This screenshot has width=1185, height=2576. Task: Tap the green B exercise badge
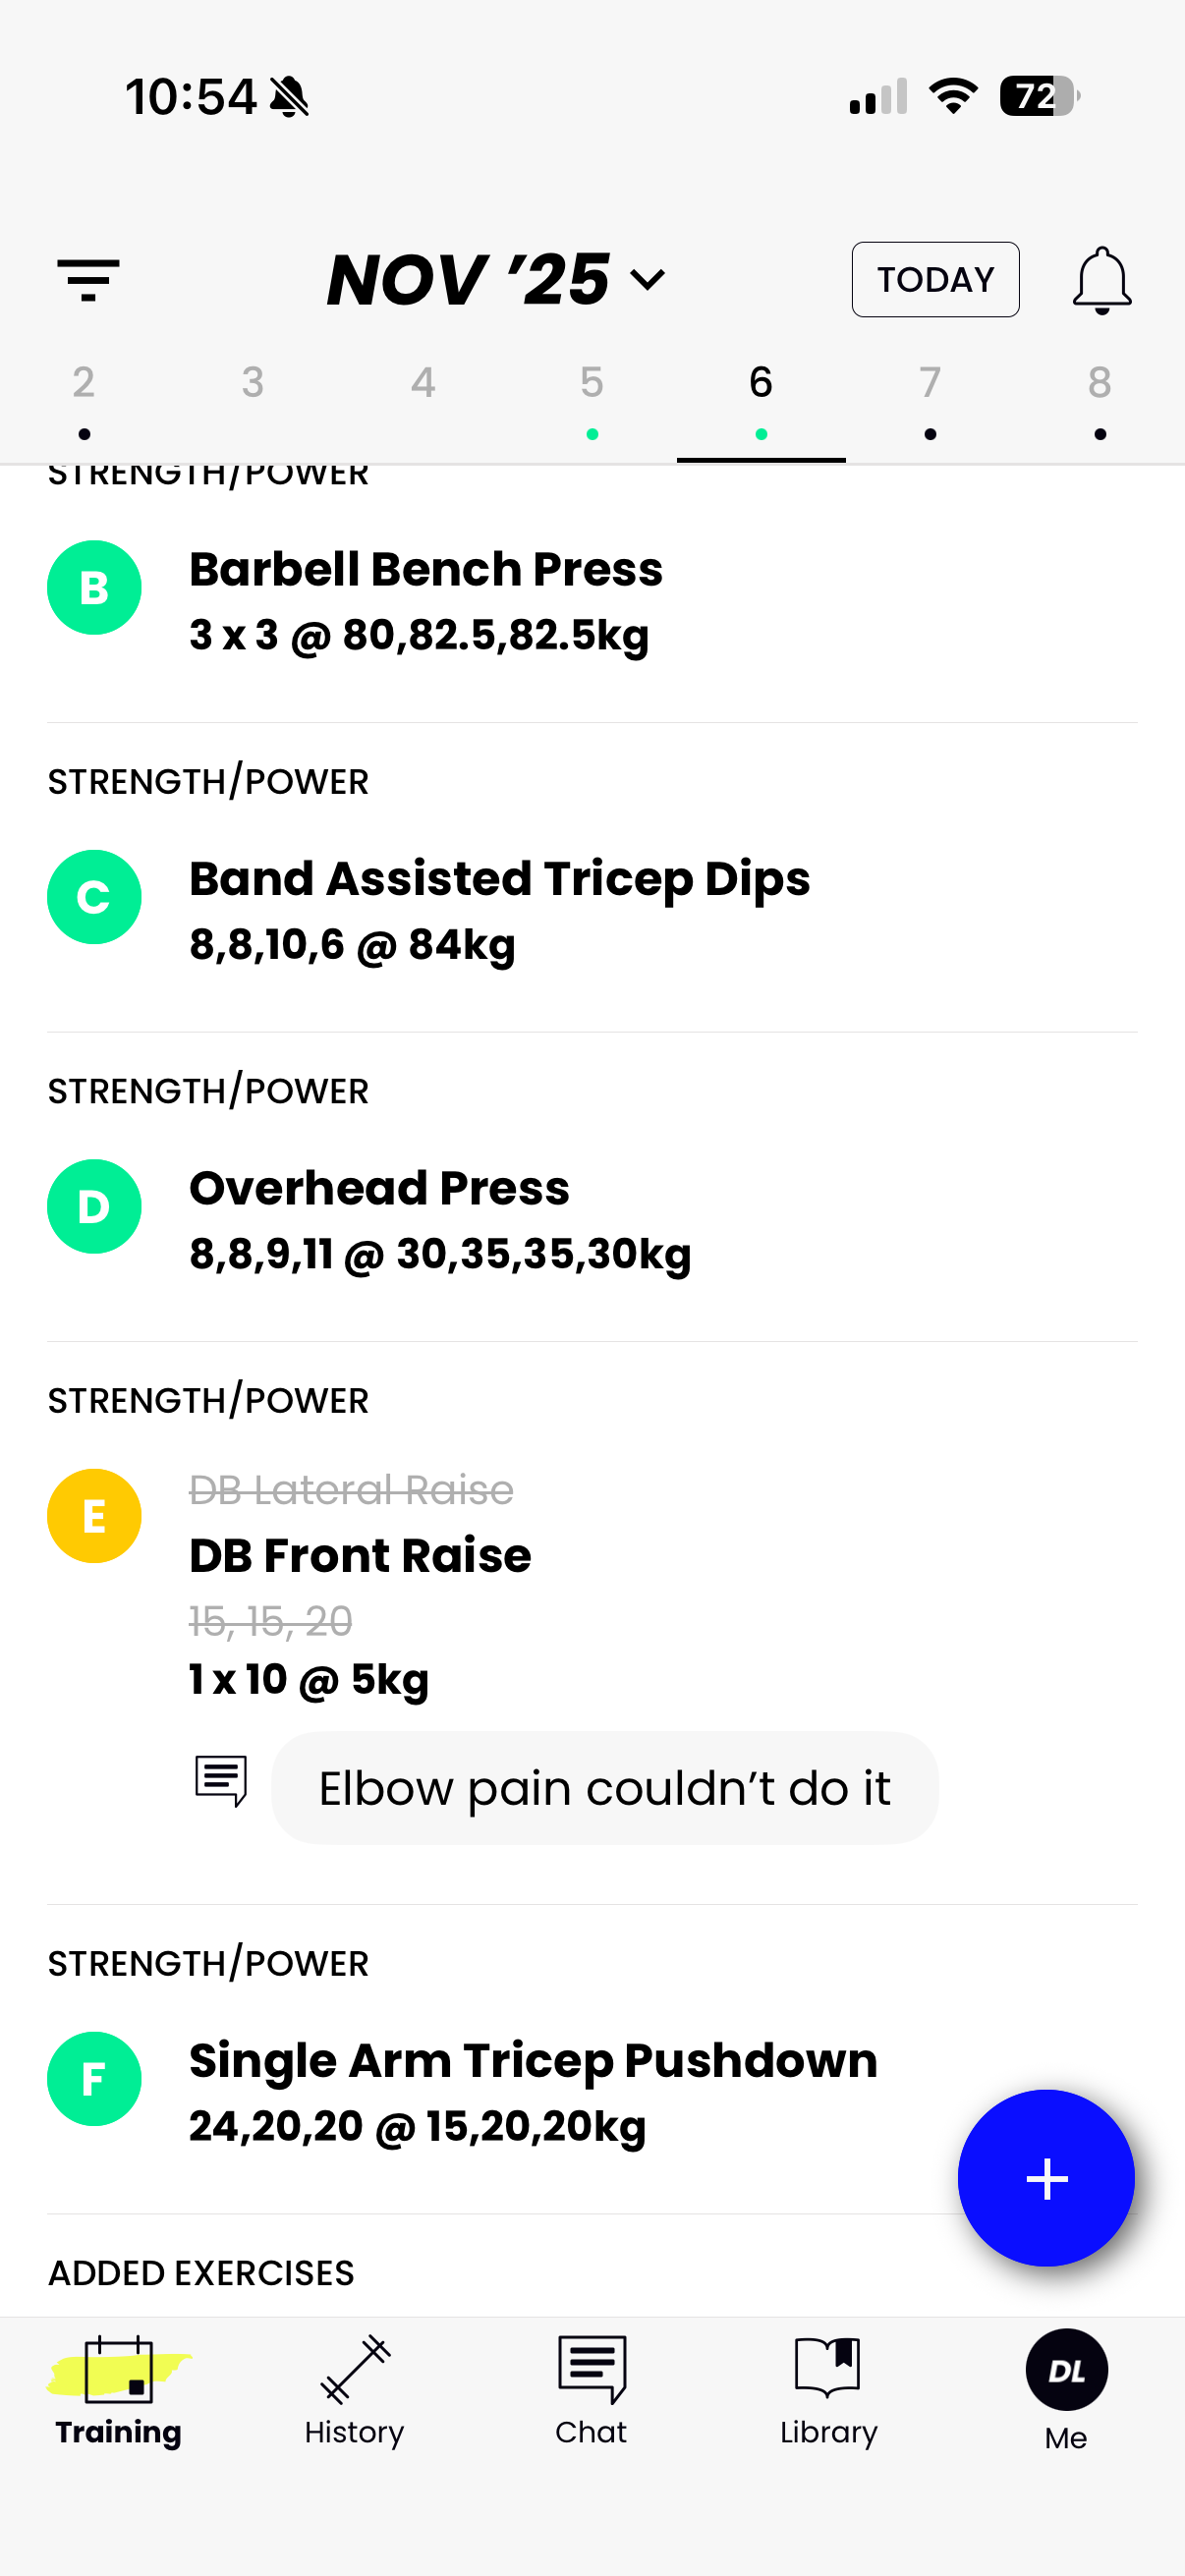[94, 588]
